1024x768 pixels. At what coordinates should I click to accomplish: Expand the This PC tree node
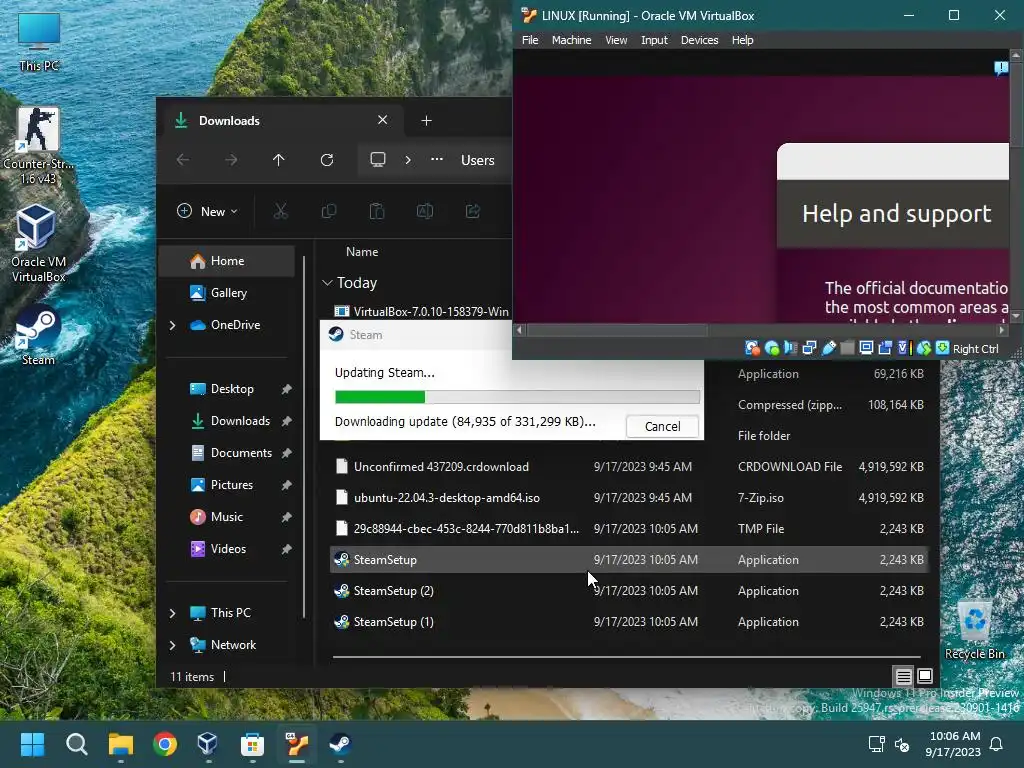click(172, 613)
